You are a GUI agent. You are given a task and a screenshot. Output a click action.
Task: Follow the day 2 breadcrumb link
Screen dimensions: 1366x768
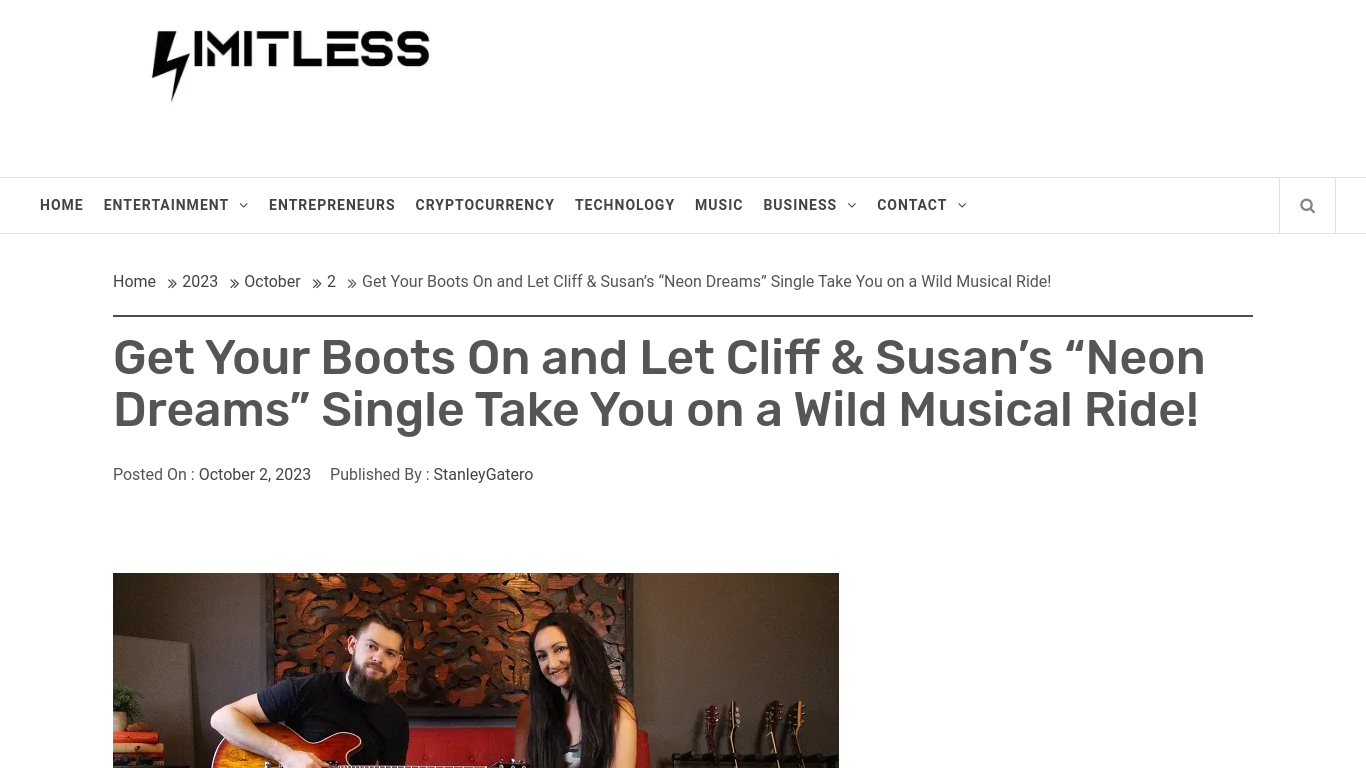331,282
